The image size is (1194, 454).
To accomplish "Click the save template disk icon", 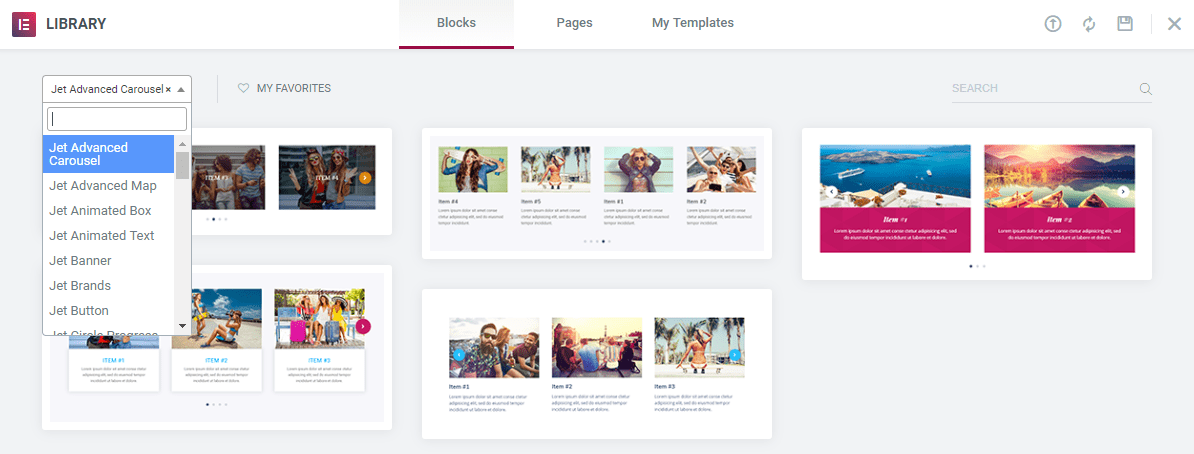I will 1125,23.
